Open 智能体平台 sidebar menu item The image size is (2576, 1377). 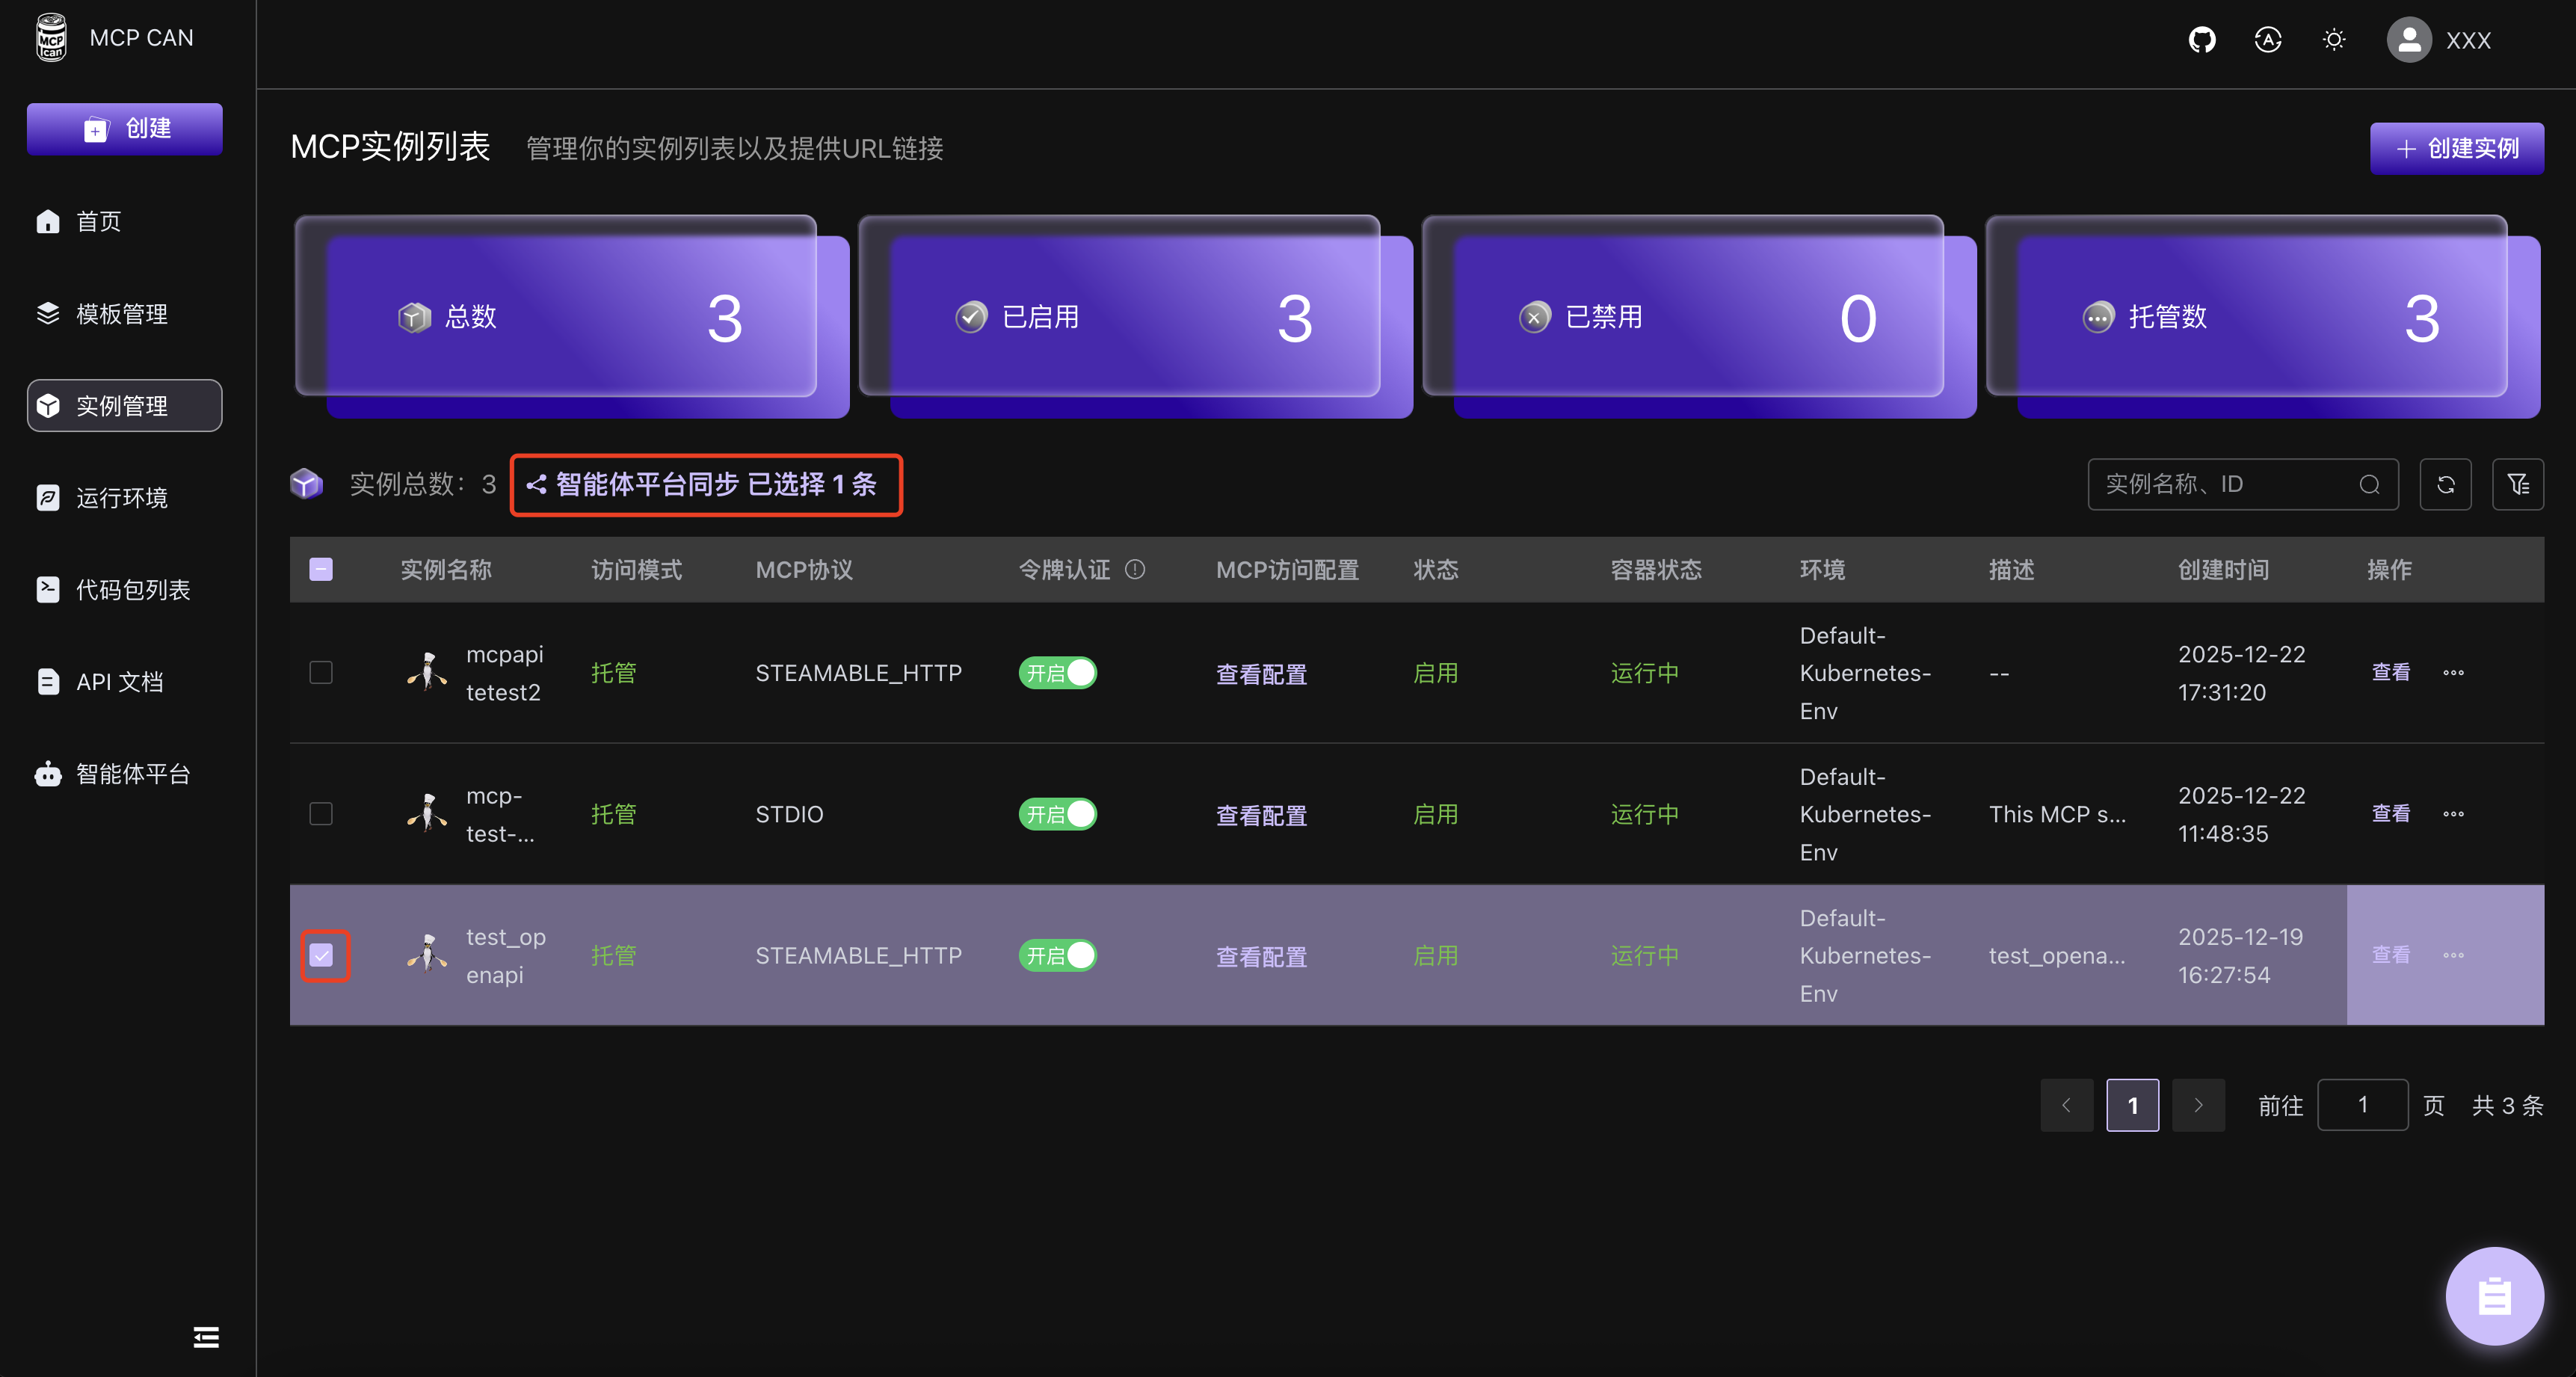click(132, 773)
